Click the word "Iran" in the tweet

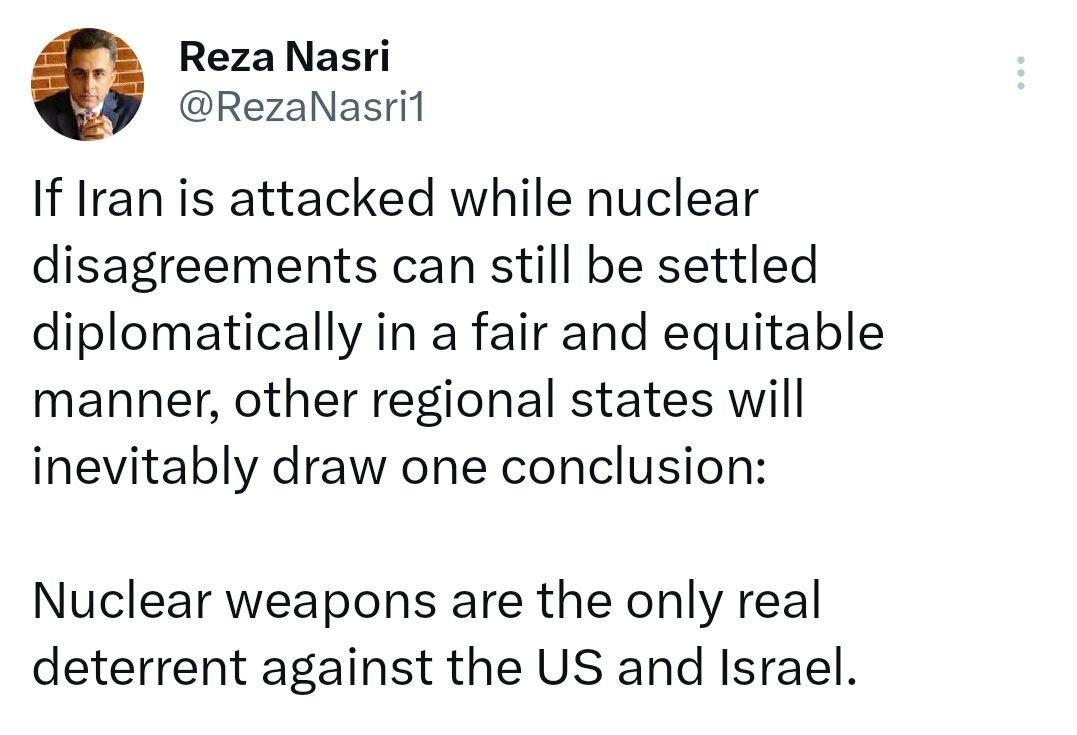(113, 201)
